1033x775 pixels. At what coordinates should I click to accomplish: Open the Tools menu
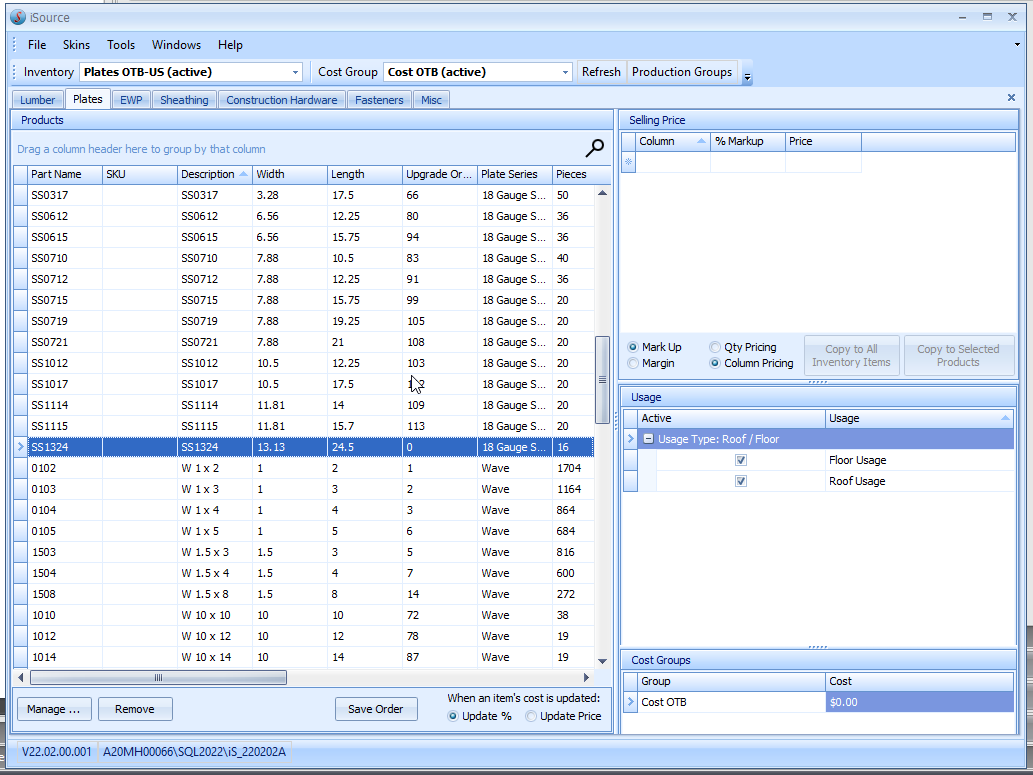pos(121,45)
